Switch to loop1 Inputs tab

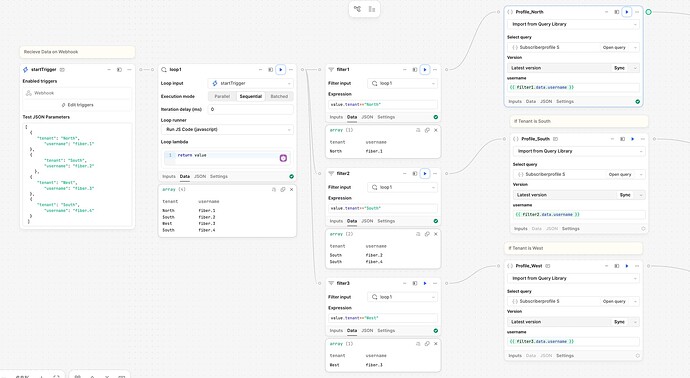pos(169,176)
